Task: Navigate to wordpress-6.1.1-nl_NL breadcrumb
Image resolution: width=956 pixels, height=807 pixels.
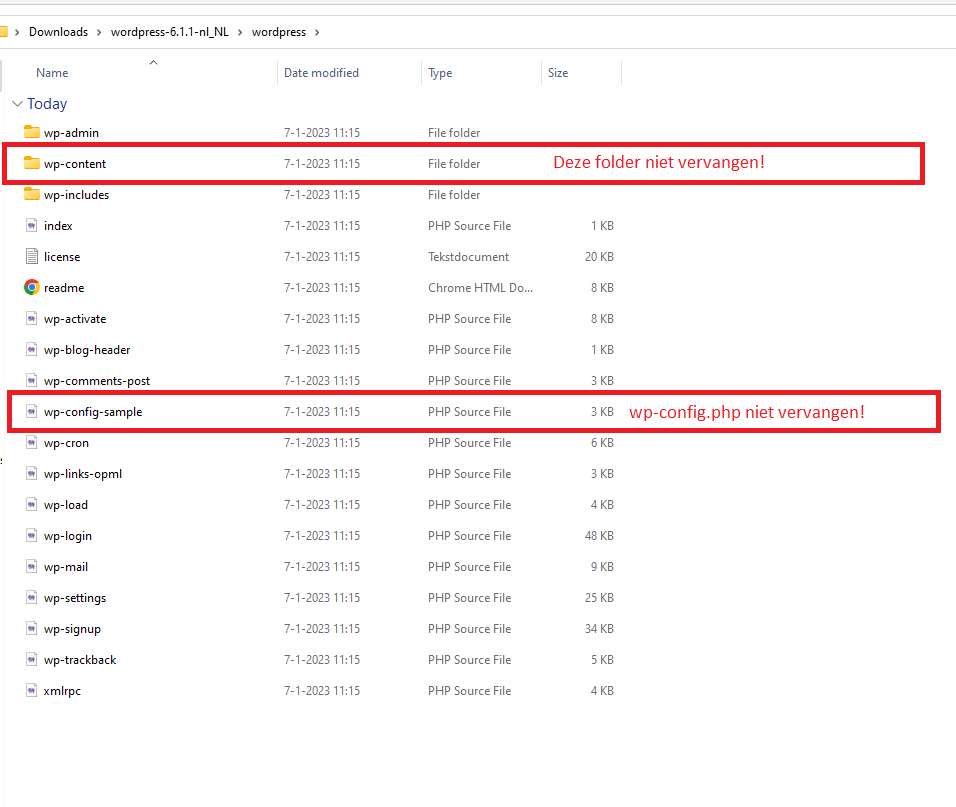Action: click(x=169, y=32)
